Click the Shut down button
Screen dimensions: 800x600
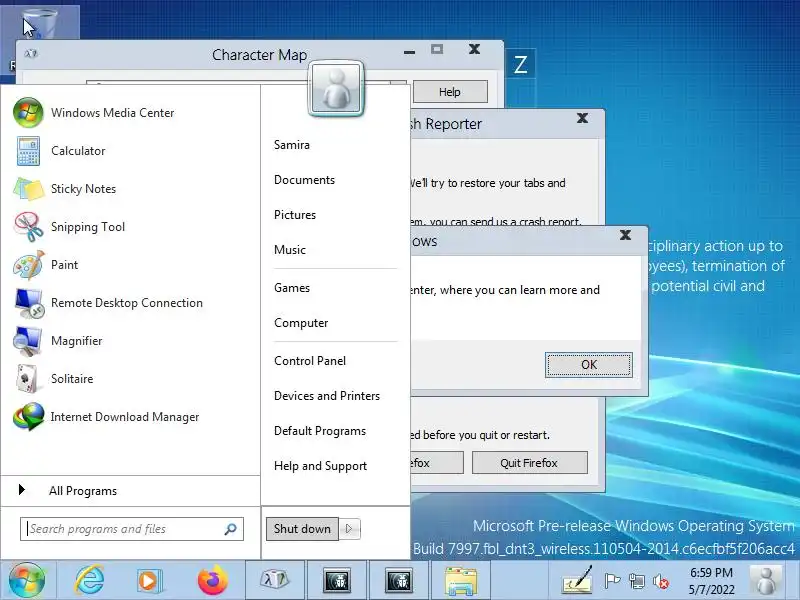point(302,529)
